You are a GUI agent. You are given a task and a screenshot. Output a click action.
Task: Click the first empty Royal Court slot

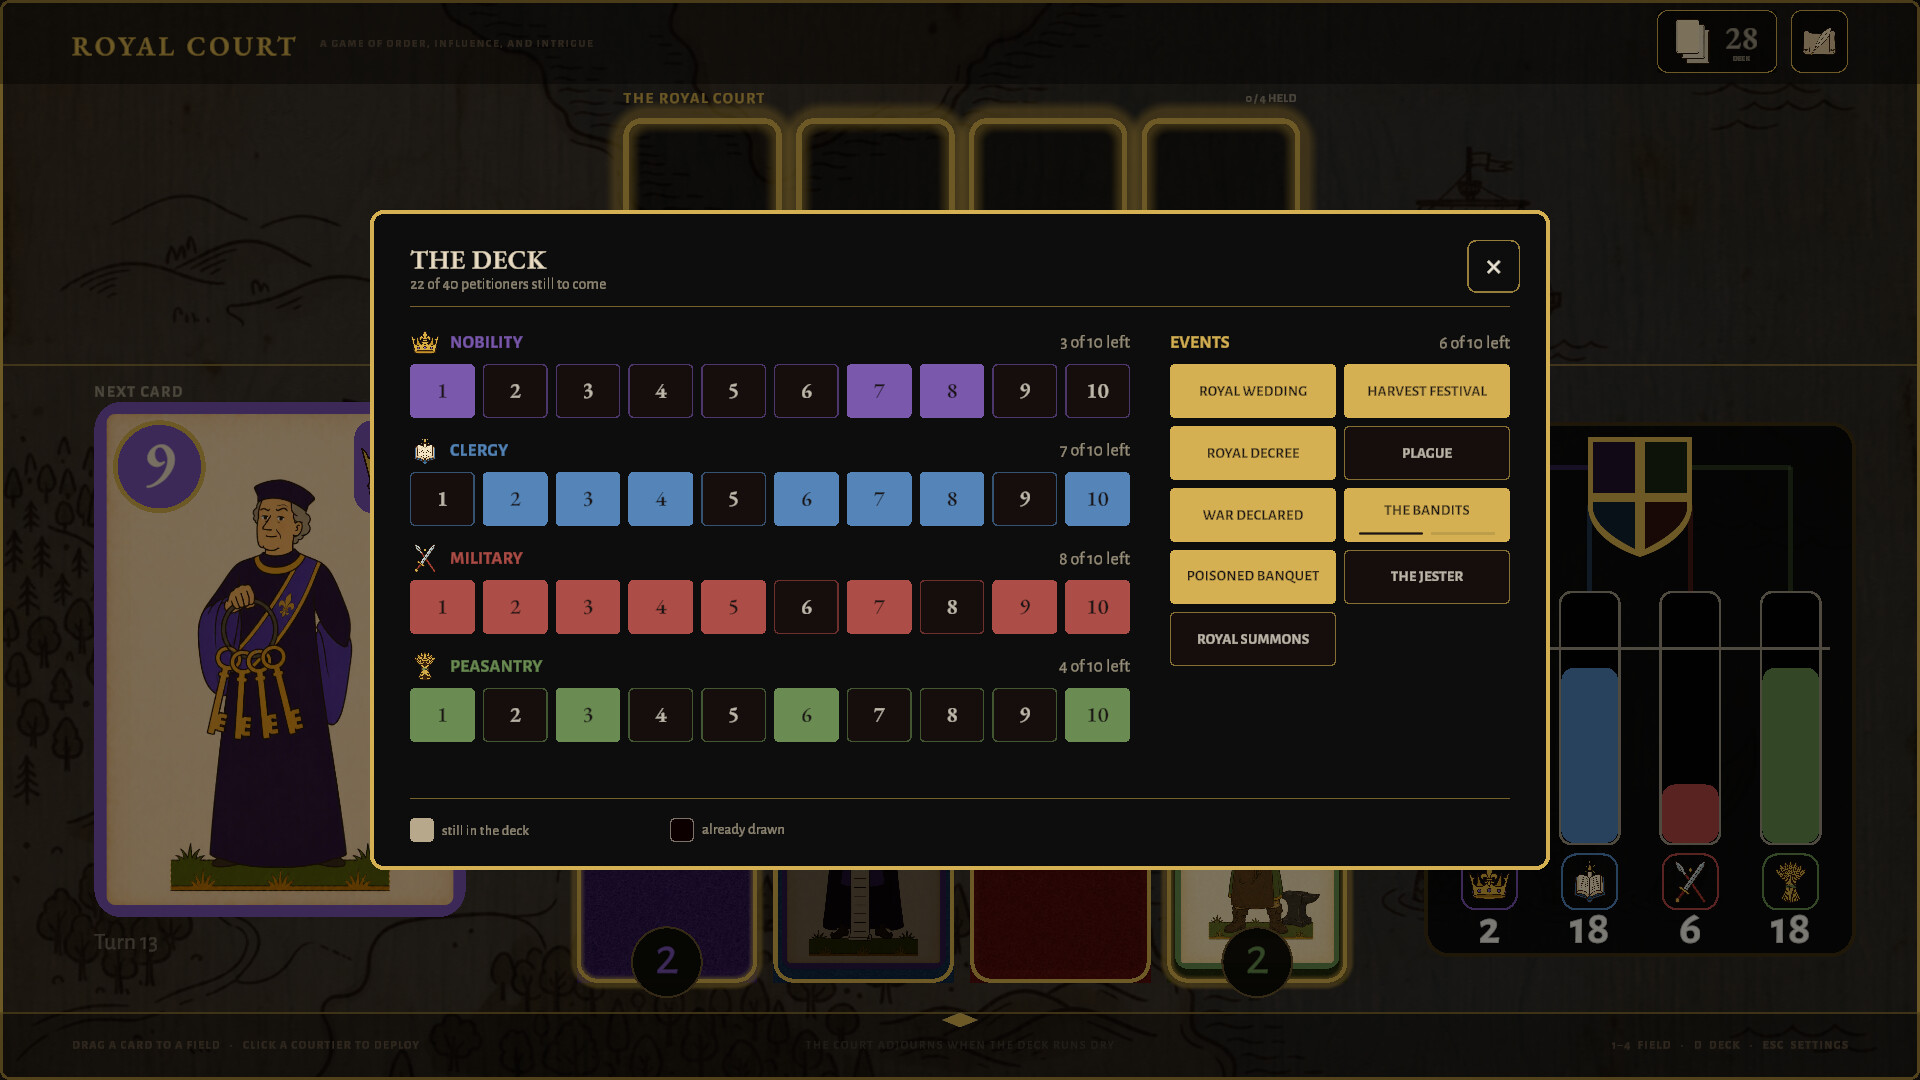pyautogui.click(x=701, y=166)
